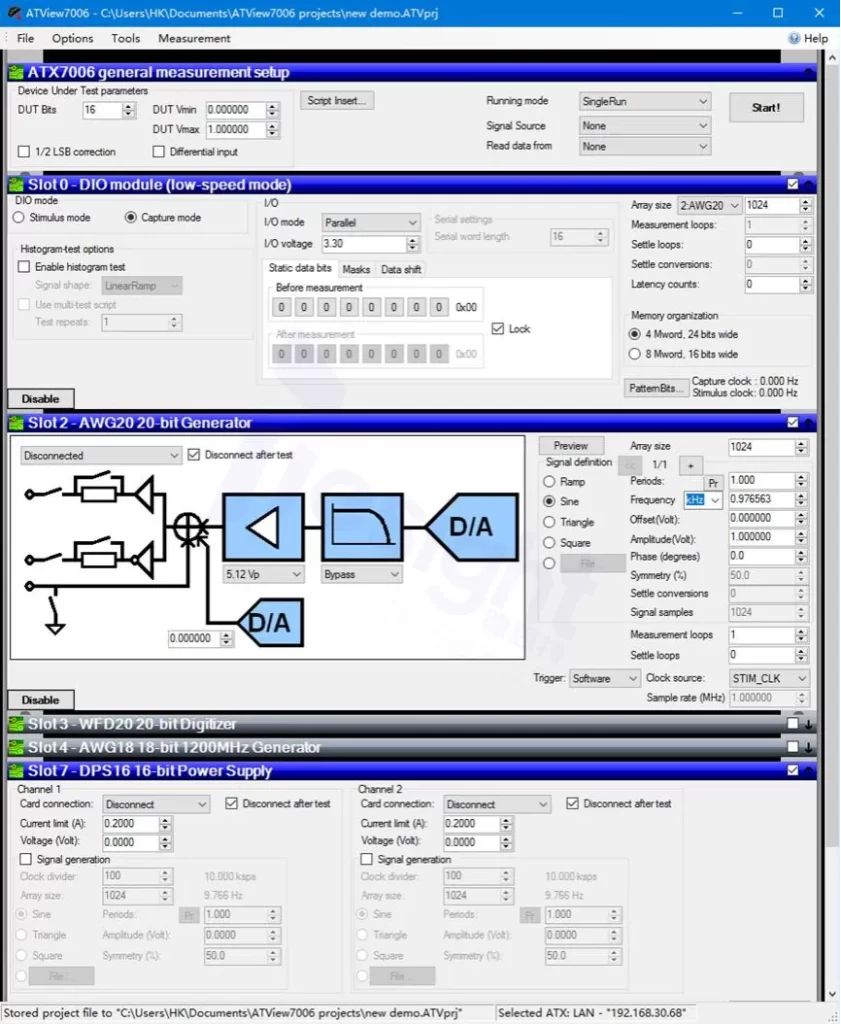Click the offset D/A converter block
The image size is (841, 1024).
coord(269,623)
